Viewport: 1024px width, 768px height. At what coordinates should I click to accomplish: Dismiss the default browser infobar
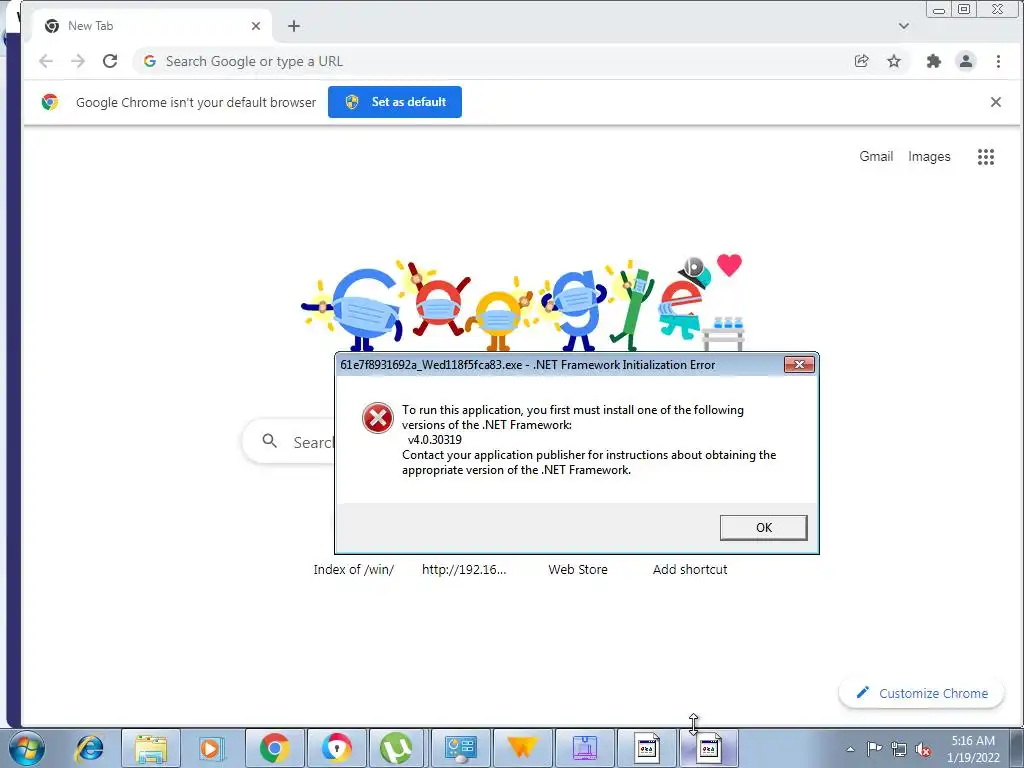pos(995,102)
